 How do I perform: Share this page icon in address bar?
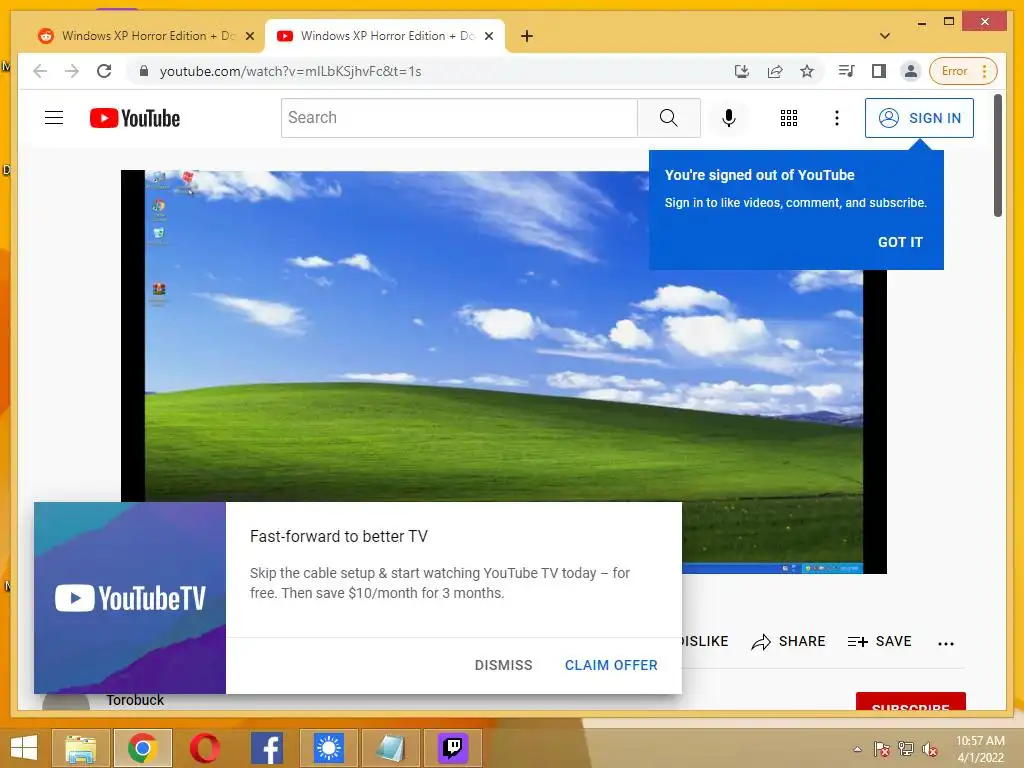tap(775, 71)
